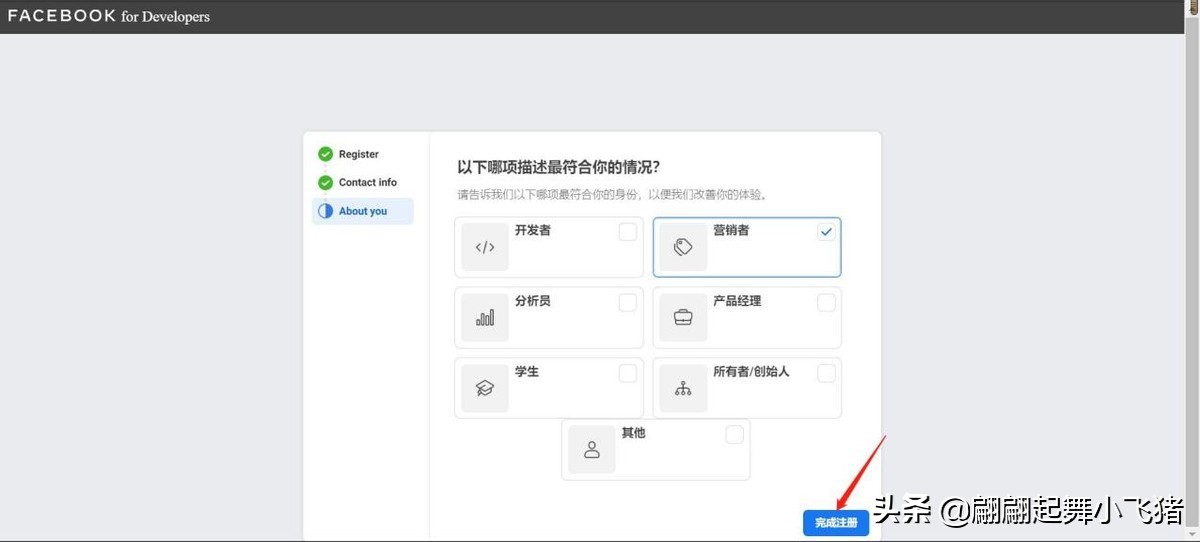Uncheck the 营销者 checkbox

[826, 232]
